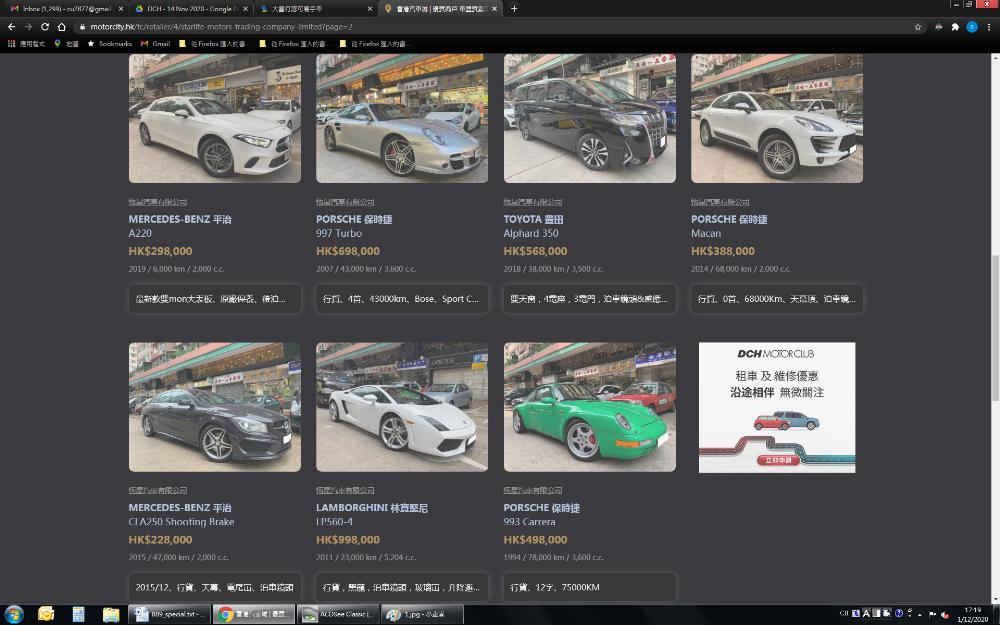
Task: Open the DCH Motor Club advertisement
Action: tap(777, 408)
